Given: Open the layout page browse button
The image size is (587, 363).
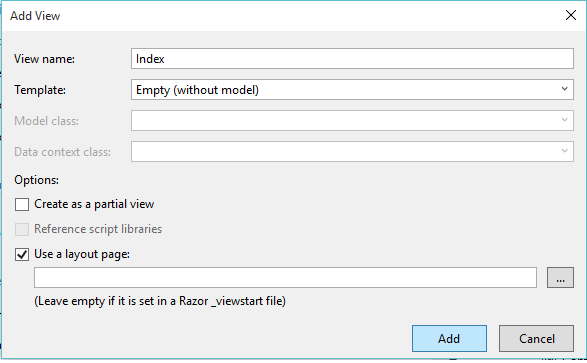Looking at the screenshot, I should [560, 277].
